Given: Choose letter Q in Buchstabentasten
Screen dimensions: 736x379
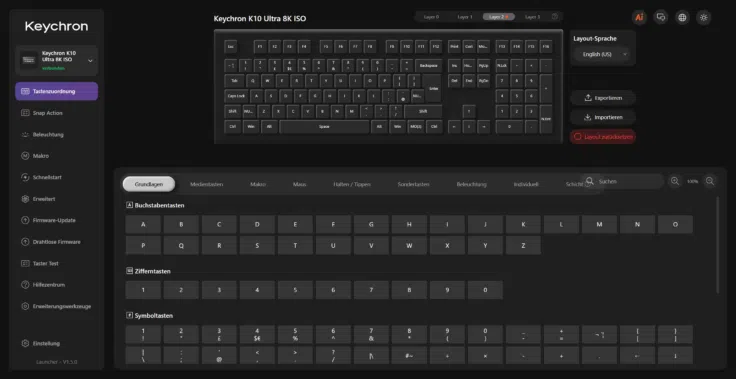Looking at the screenshot, I should click(x=181, y=246).
